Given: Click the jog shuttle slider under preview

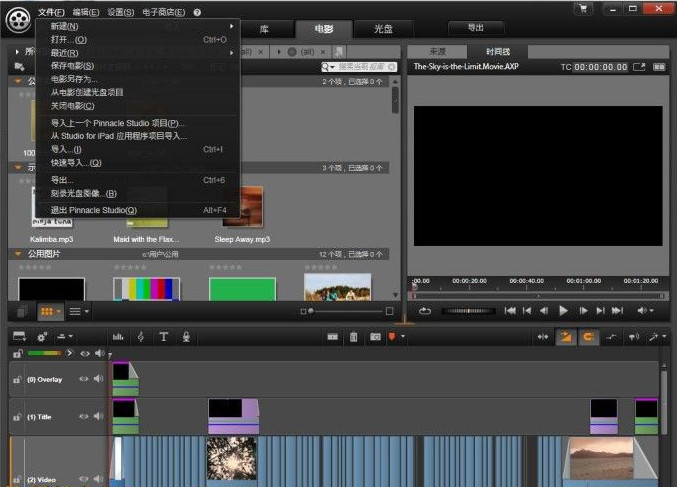Looking at the screenshot, I should pyautogui.click(x=468, y=311).
